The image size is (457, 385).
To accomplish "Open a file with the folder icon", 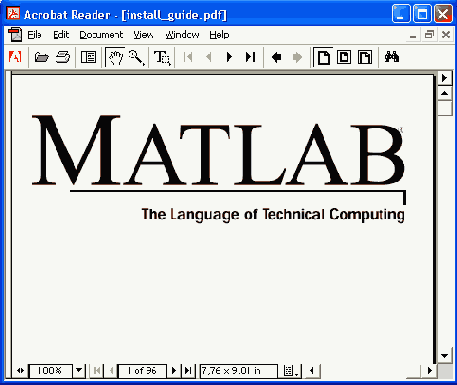I will (42, 57).
